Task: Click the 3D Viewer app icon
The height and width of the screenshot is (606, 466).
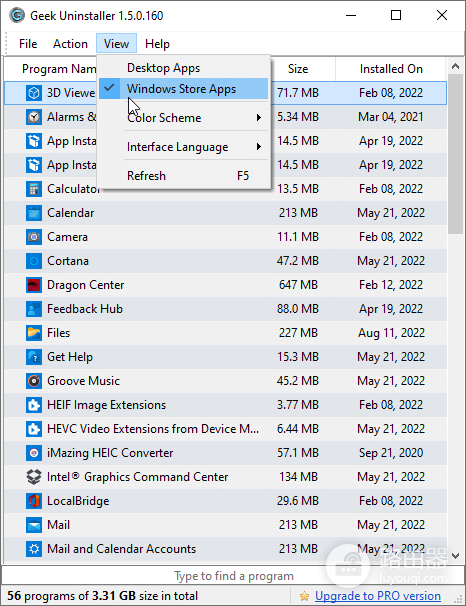Action: tap(34, 93)
